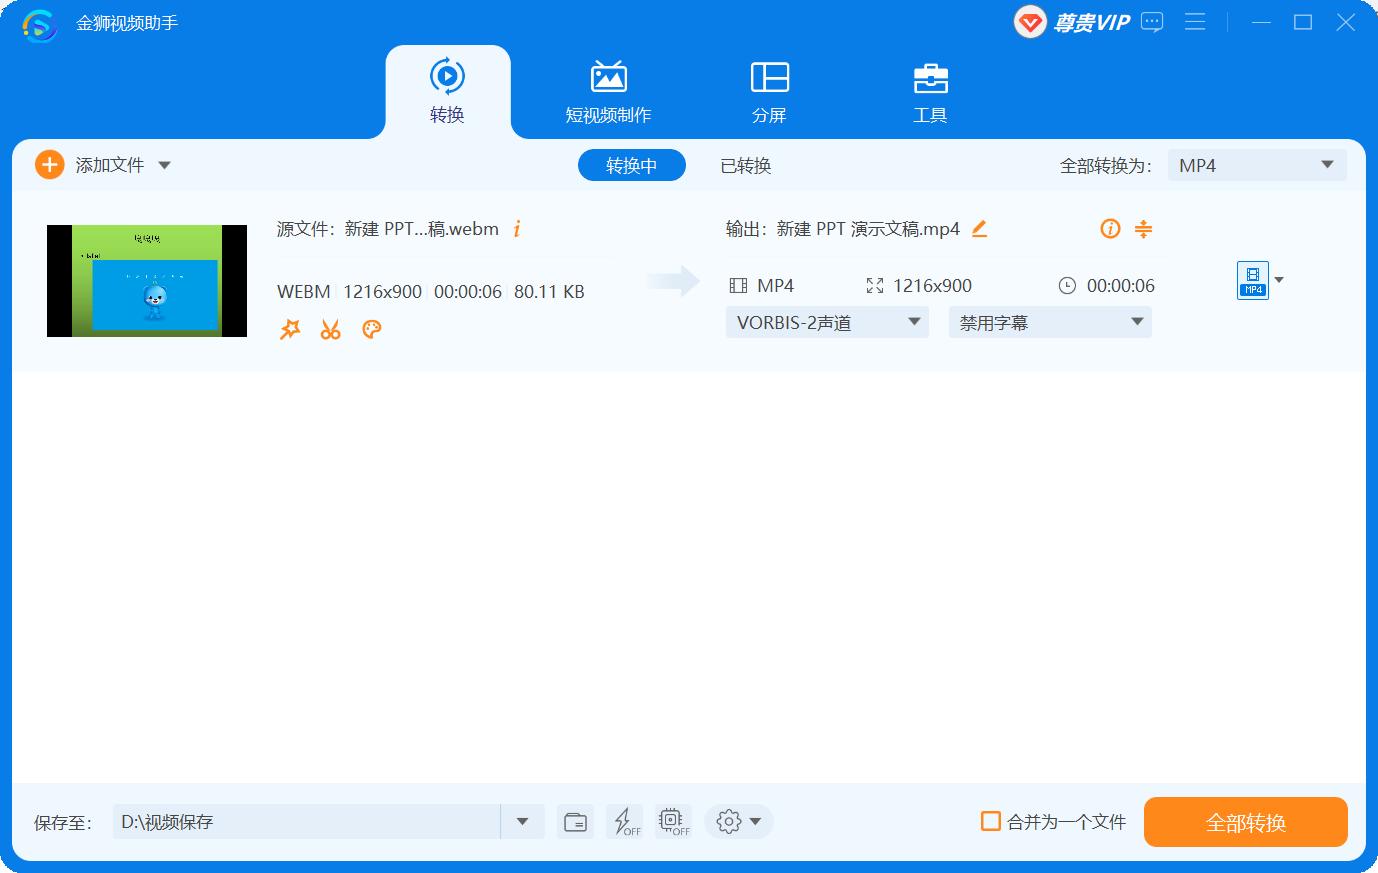Viewport: 1378px width, 873px height.
Task: Open the 工具 tab
Action: 930,90
